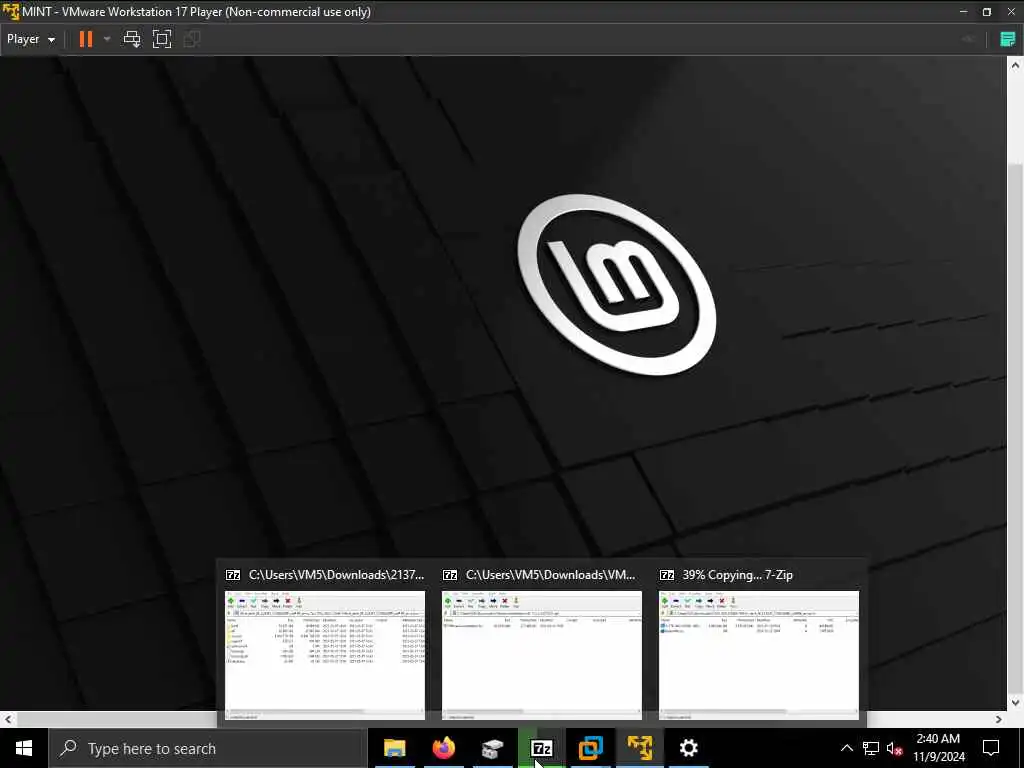Screen dimensions: 1024x768
Task: Expand the power options dropdown arrow
Action: point(107,39)
